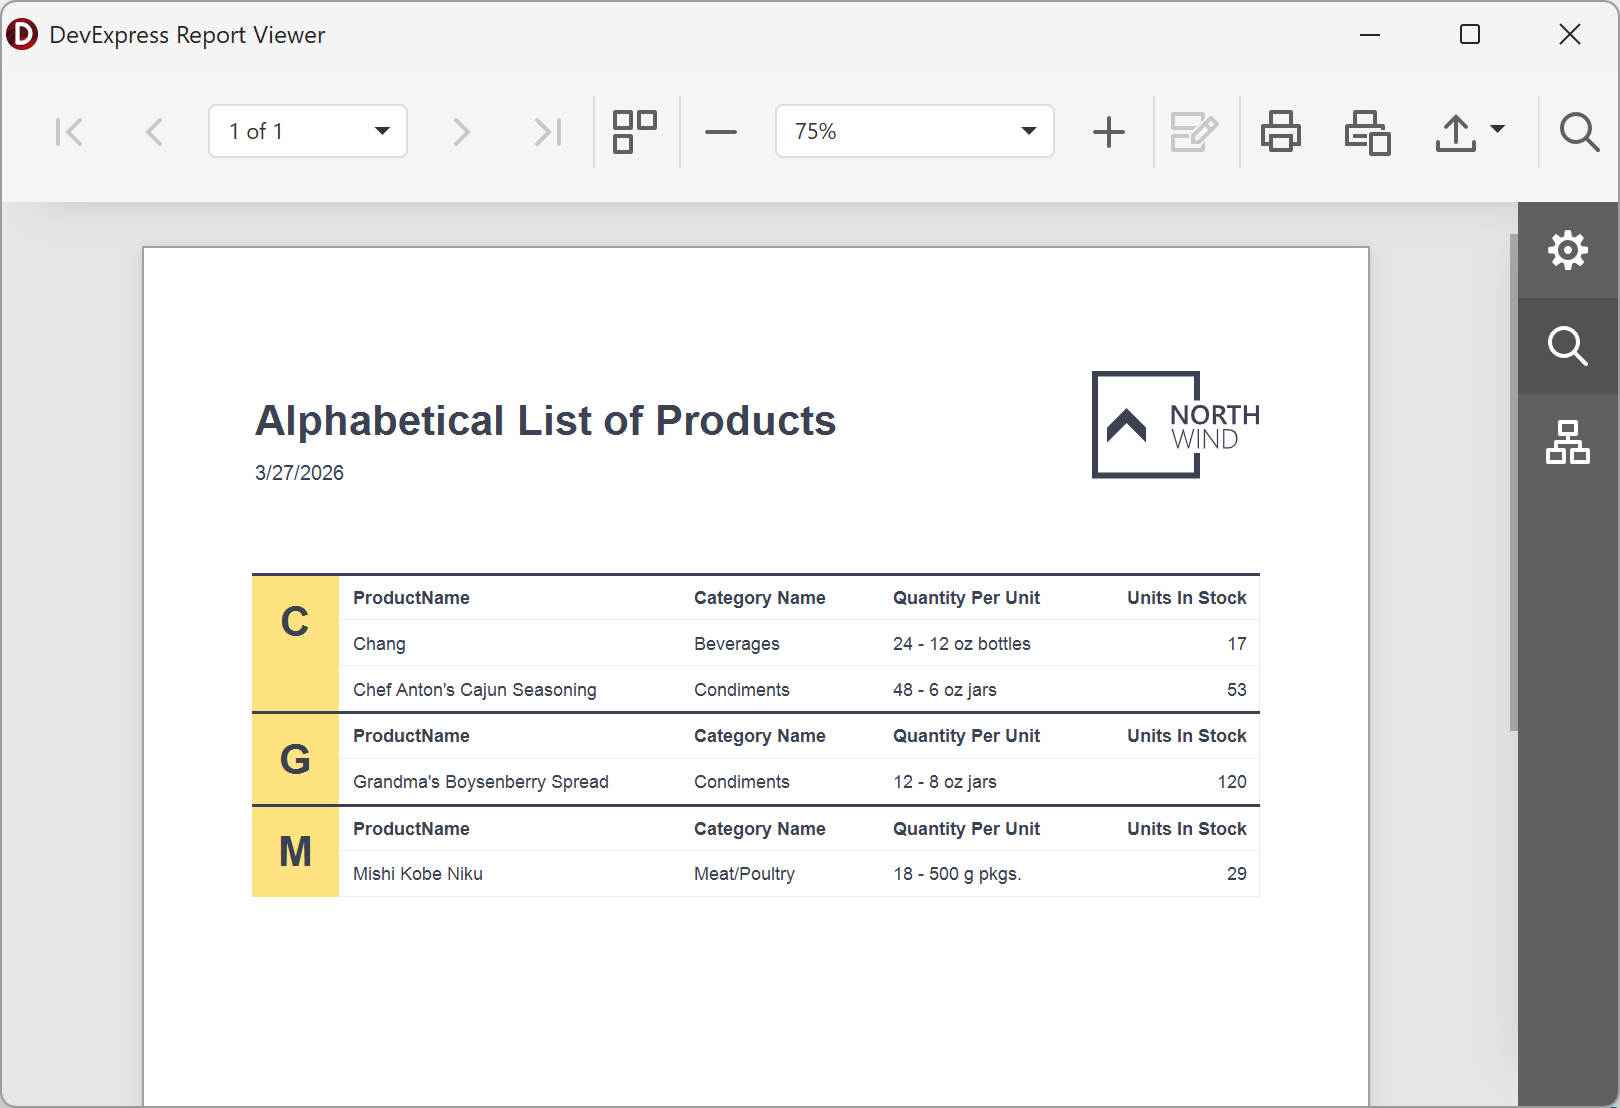
Task: Select 'Chef Anton's Cajun Seasoning' cell
Action: (474, 690)
